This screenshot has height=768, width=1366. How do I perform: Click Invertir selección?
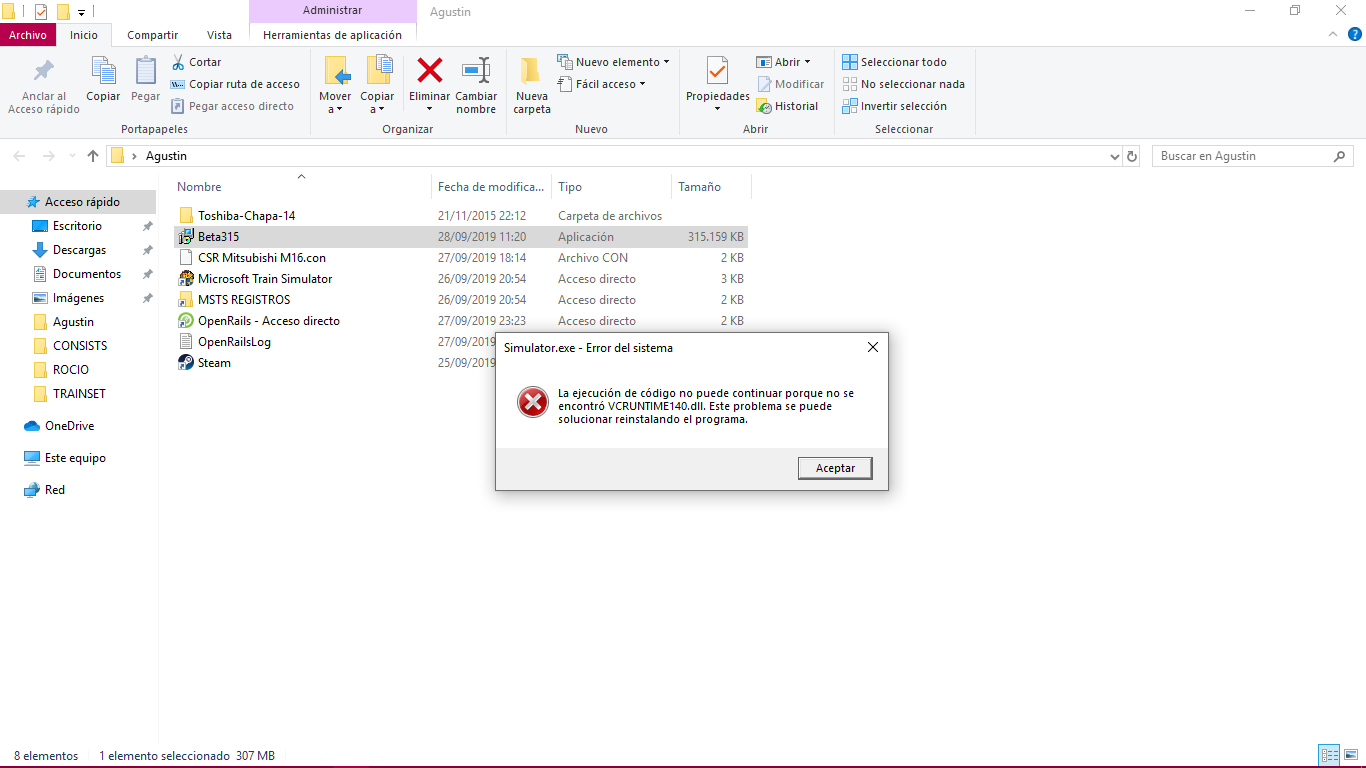pyautogui.click(x=894, y=106)
